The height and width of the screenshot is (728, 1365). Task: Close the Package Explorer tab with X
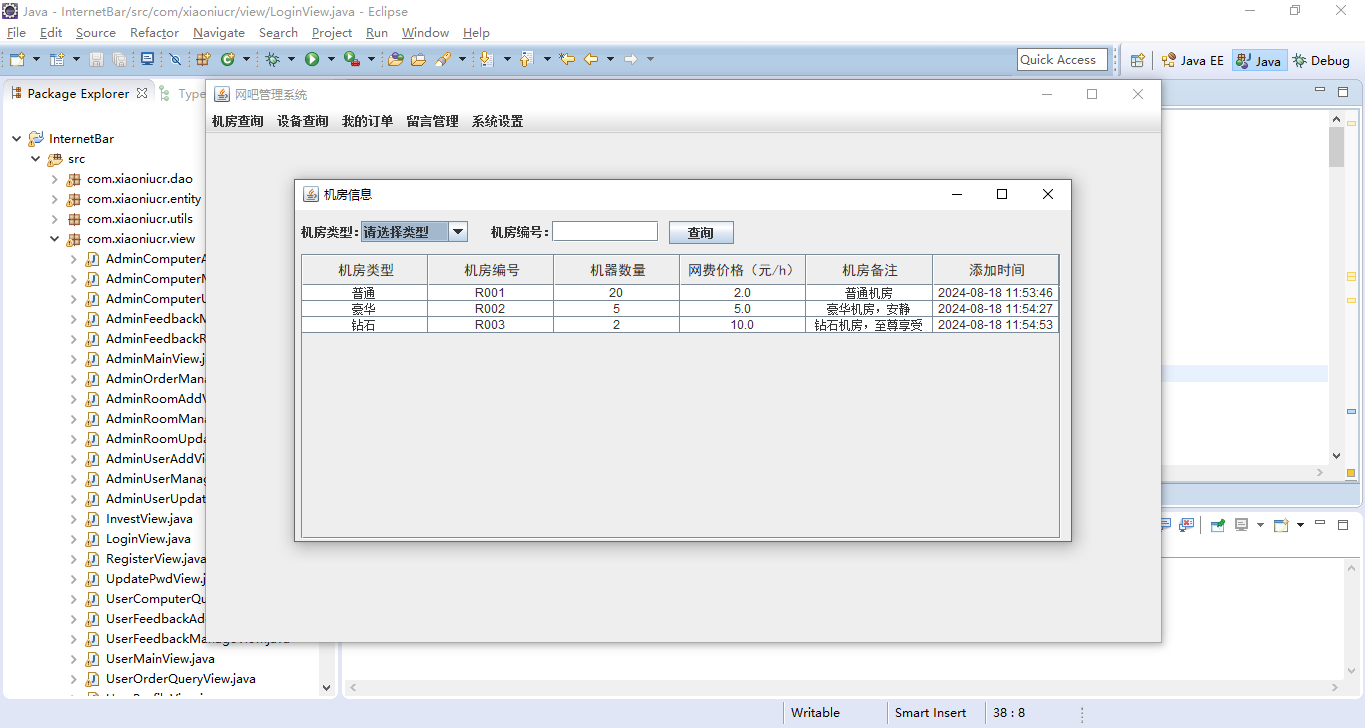pyautogui.click(x=142, y=93)
